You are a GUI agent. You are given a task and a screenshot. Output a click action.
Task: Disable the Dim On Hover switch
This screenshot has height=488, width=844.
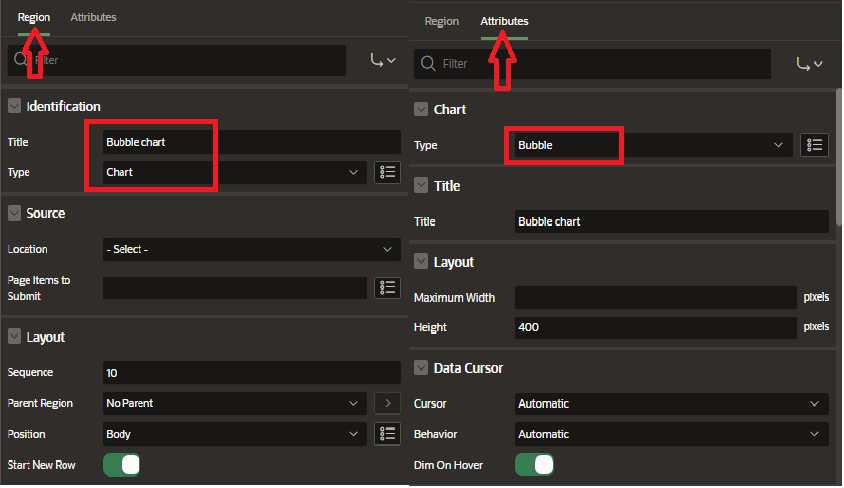click(x=534, y=465)
